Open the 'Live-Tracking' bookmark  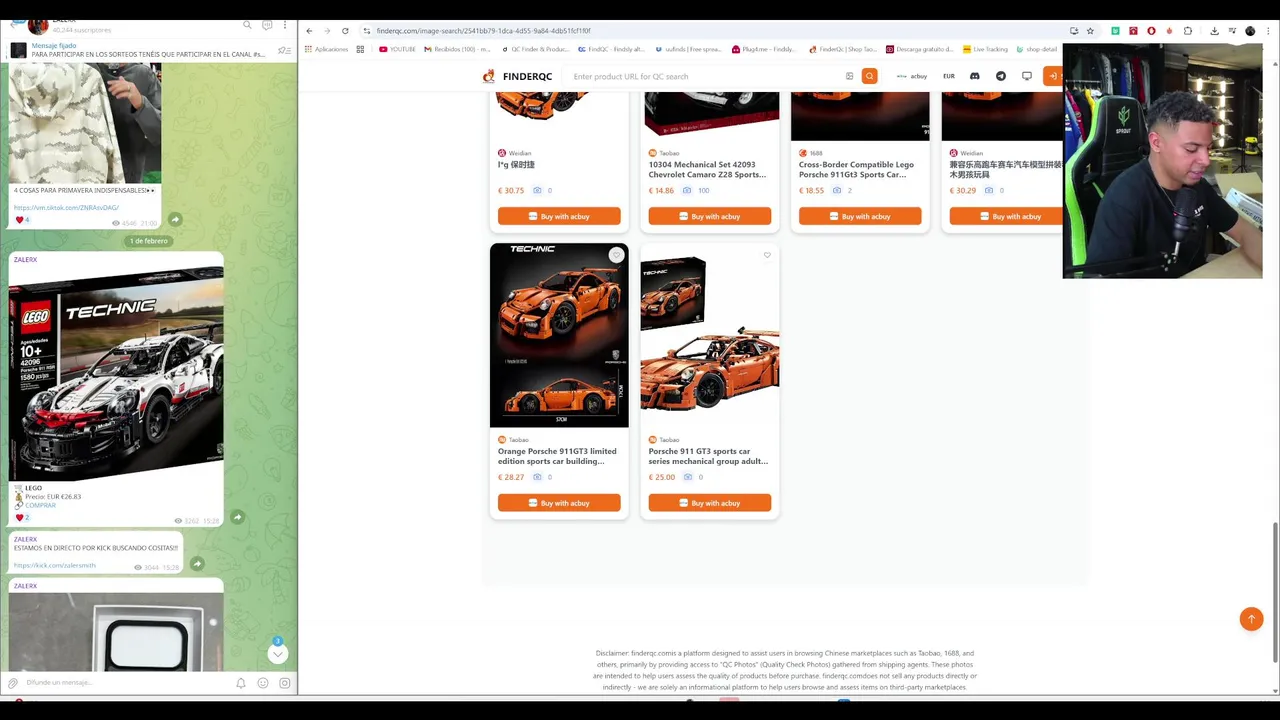986,49
